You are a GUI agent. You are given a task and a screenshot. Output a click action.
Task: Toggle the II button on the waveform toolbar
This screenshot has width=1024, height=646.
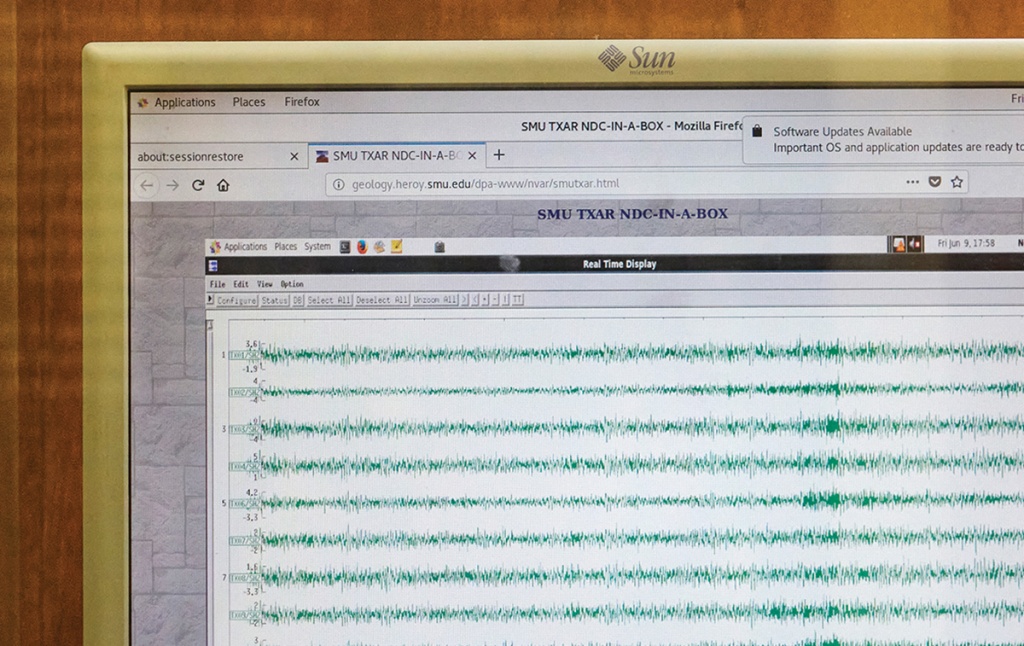518,299
